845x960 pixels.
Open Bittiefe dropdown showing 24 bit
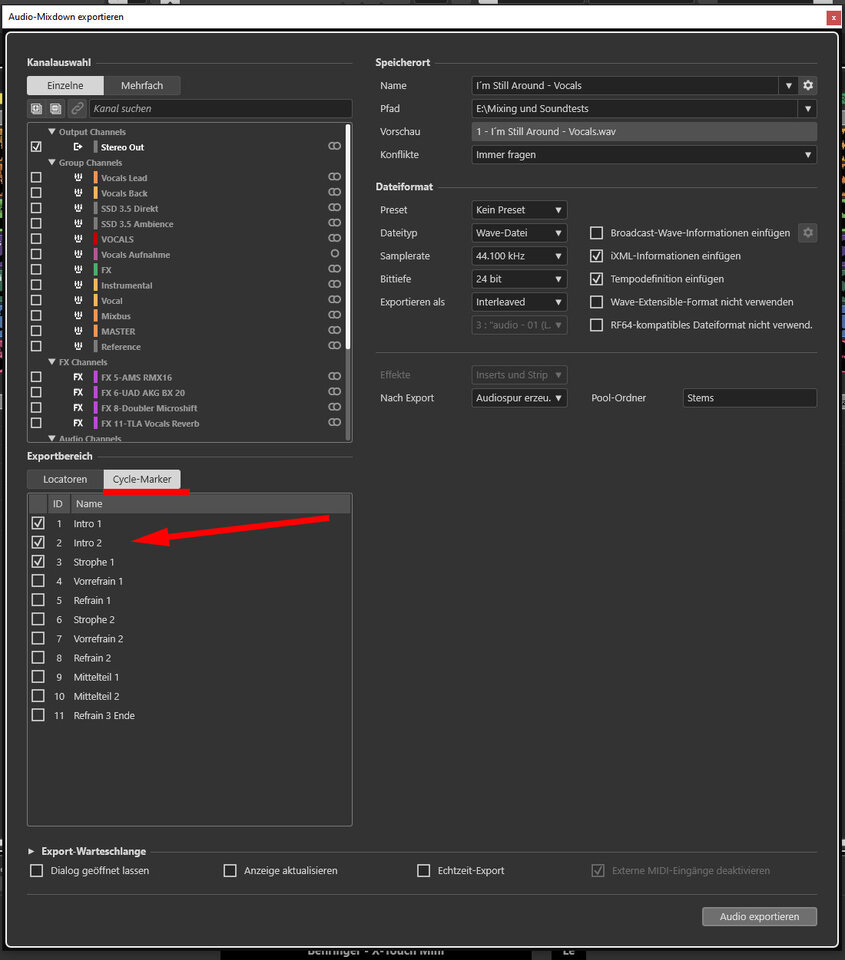click(x=519, y=279)
